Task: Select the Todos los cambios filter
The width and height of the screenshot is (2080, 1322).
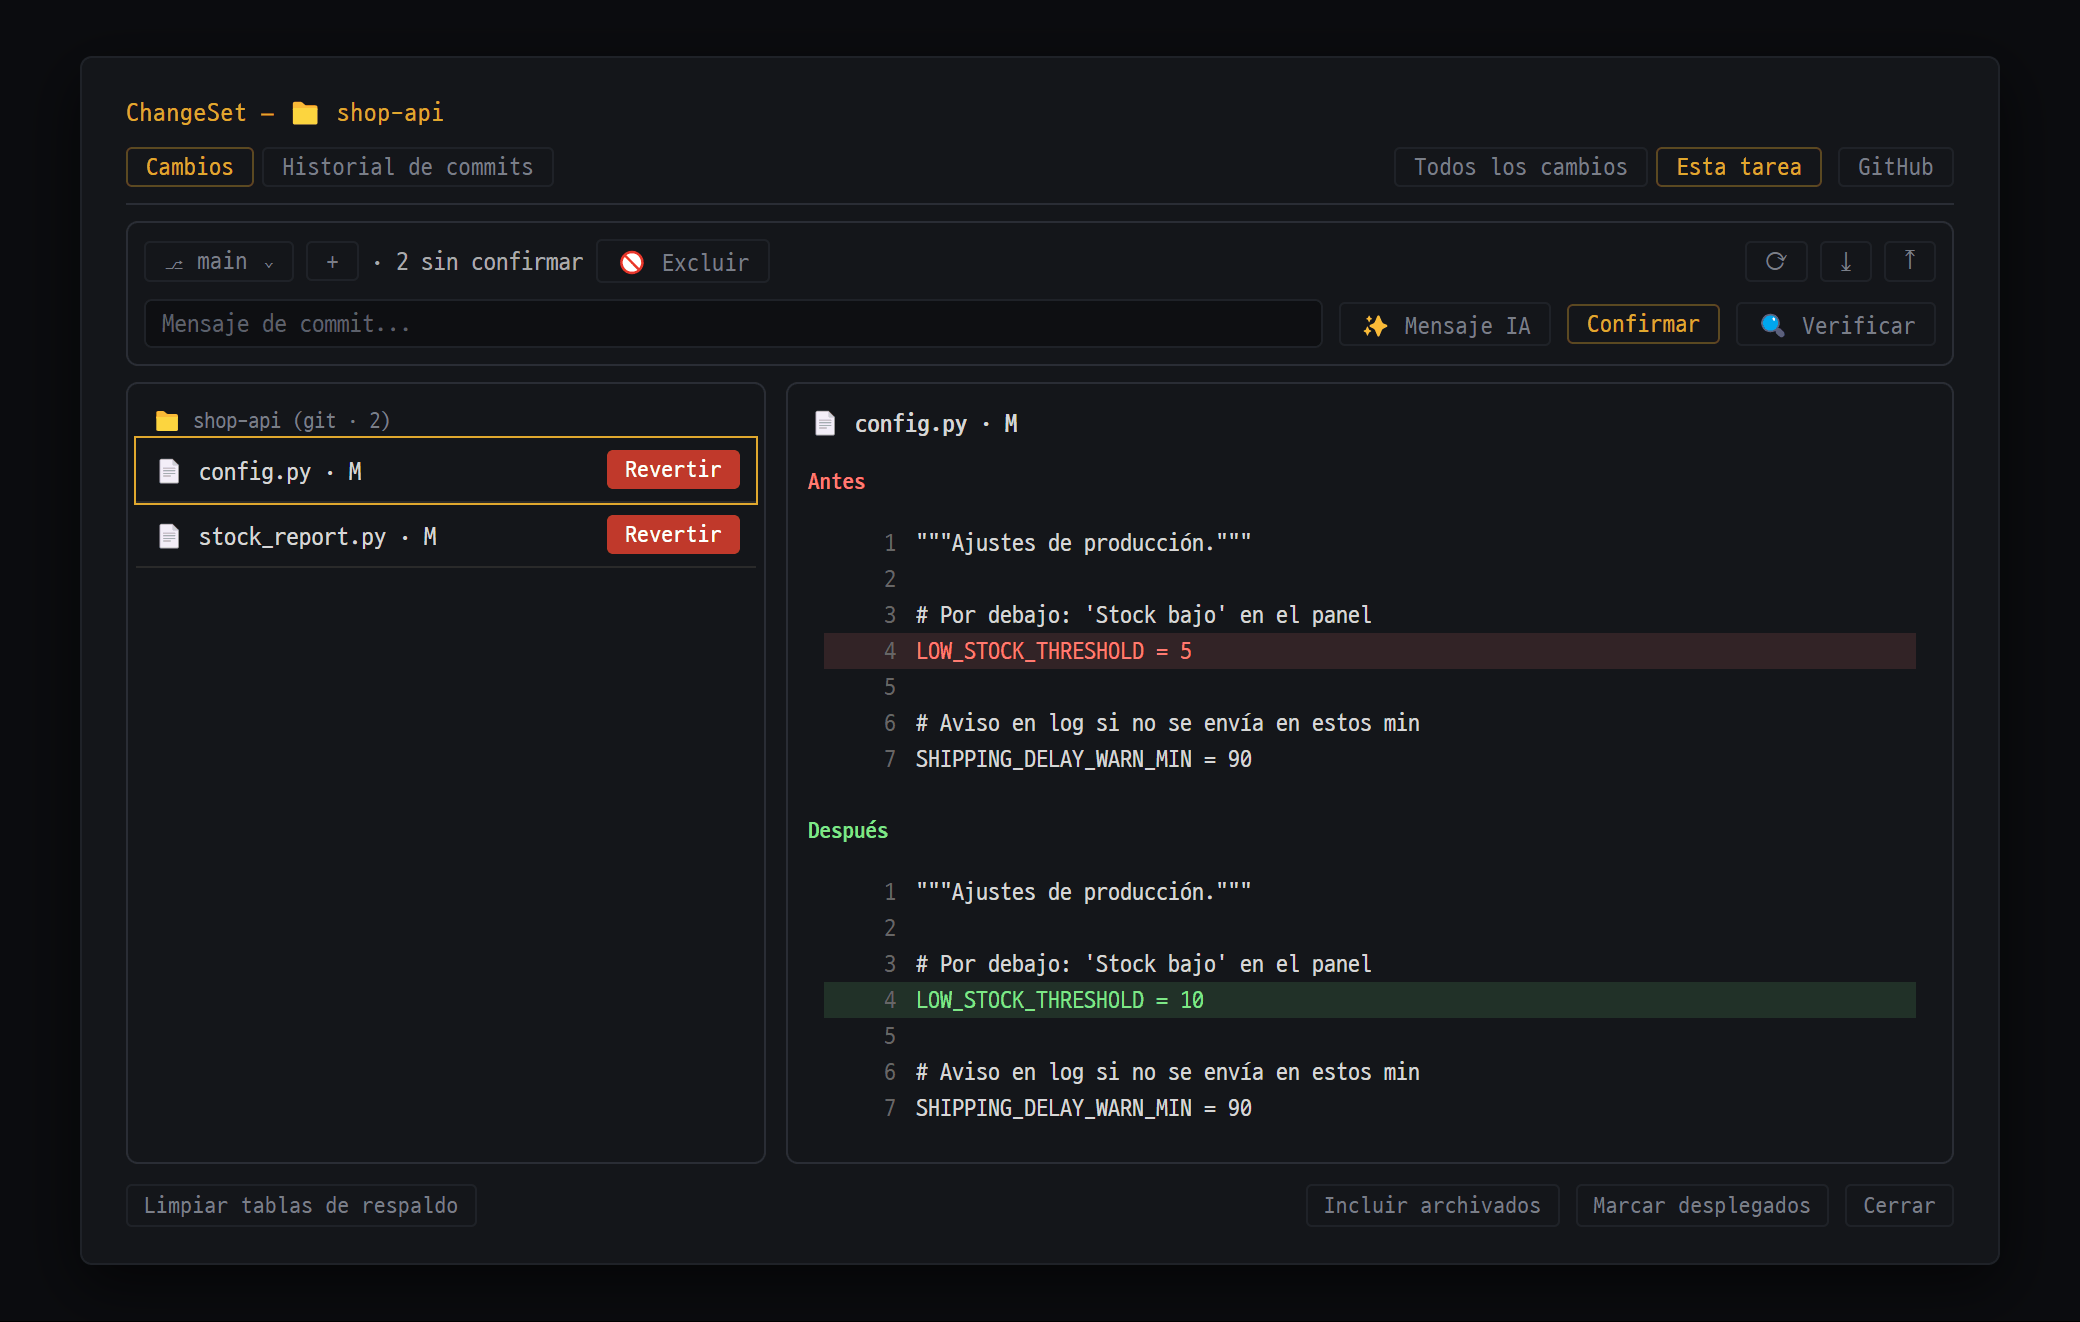Action: click(1520, 167)
